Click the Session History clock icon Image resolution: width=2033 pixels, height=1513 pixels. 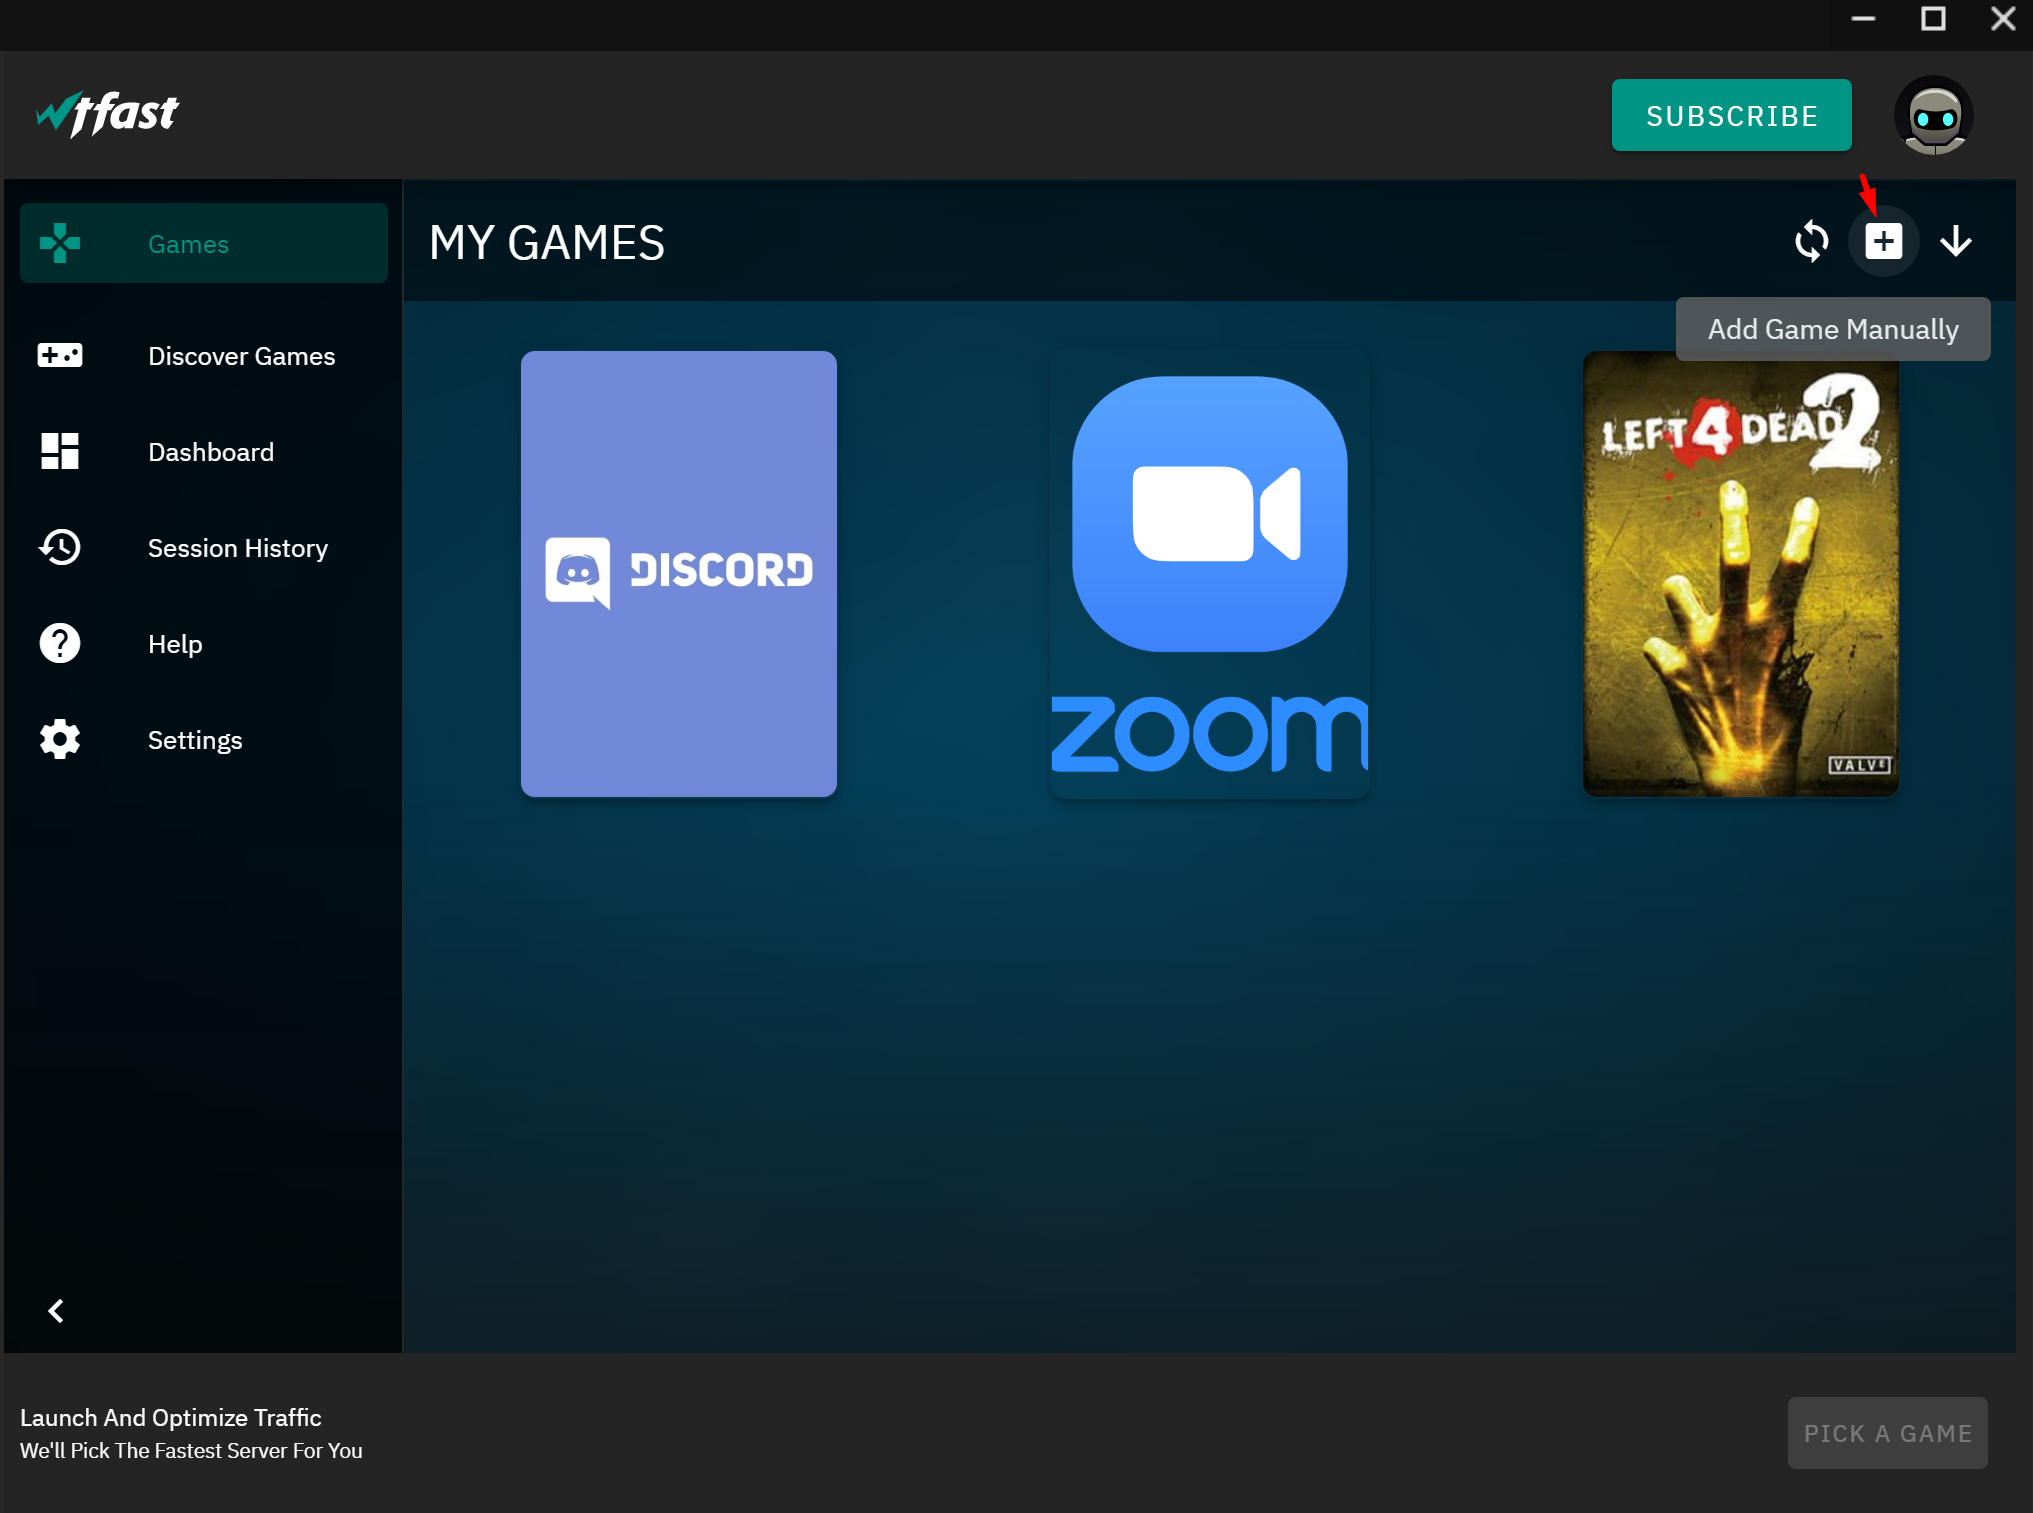(60, 548)
